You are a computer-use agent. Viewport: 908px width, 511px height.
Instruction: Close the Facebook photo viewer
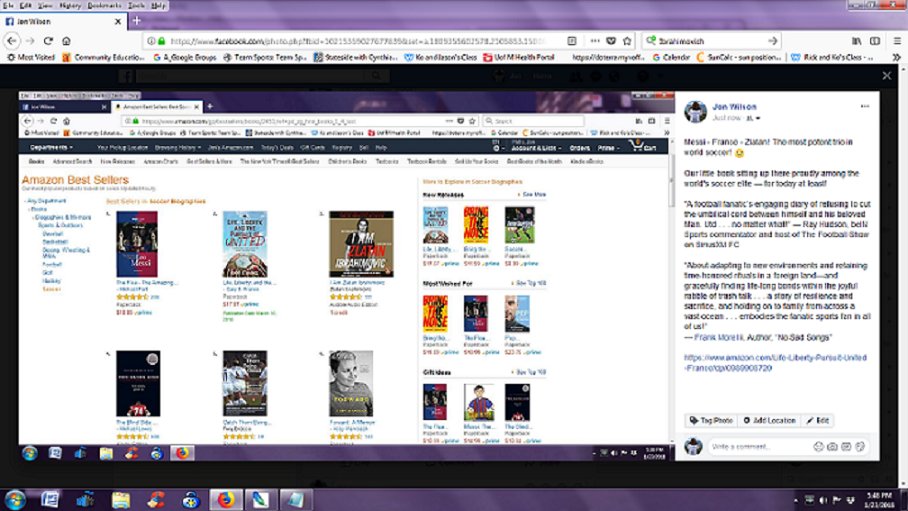pyautogui.click(x=887, y=75)
